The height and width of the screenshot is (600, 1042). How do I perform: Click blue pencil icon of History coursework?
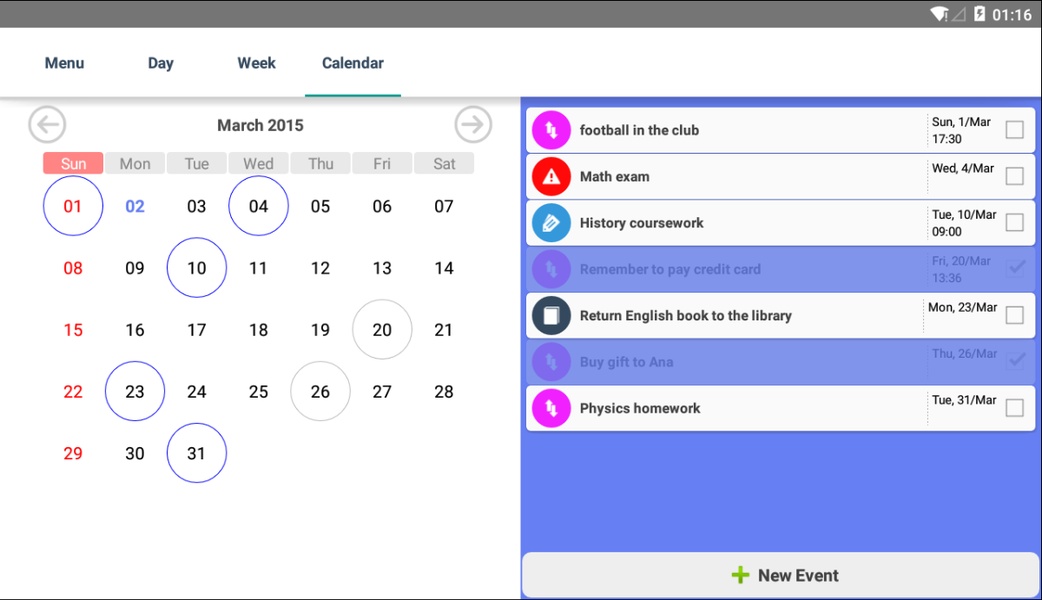[551, 223]
